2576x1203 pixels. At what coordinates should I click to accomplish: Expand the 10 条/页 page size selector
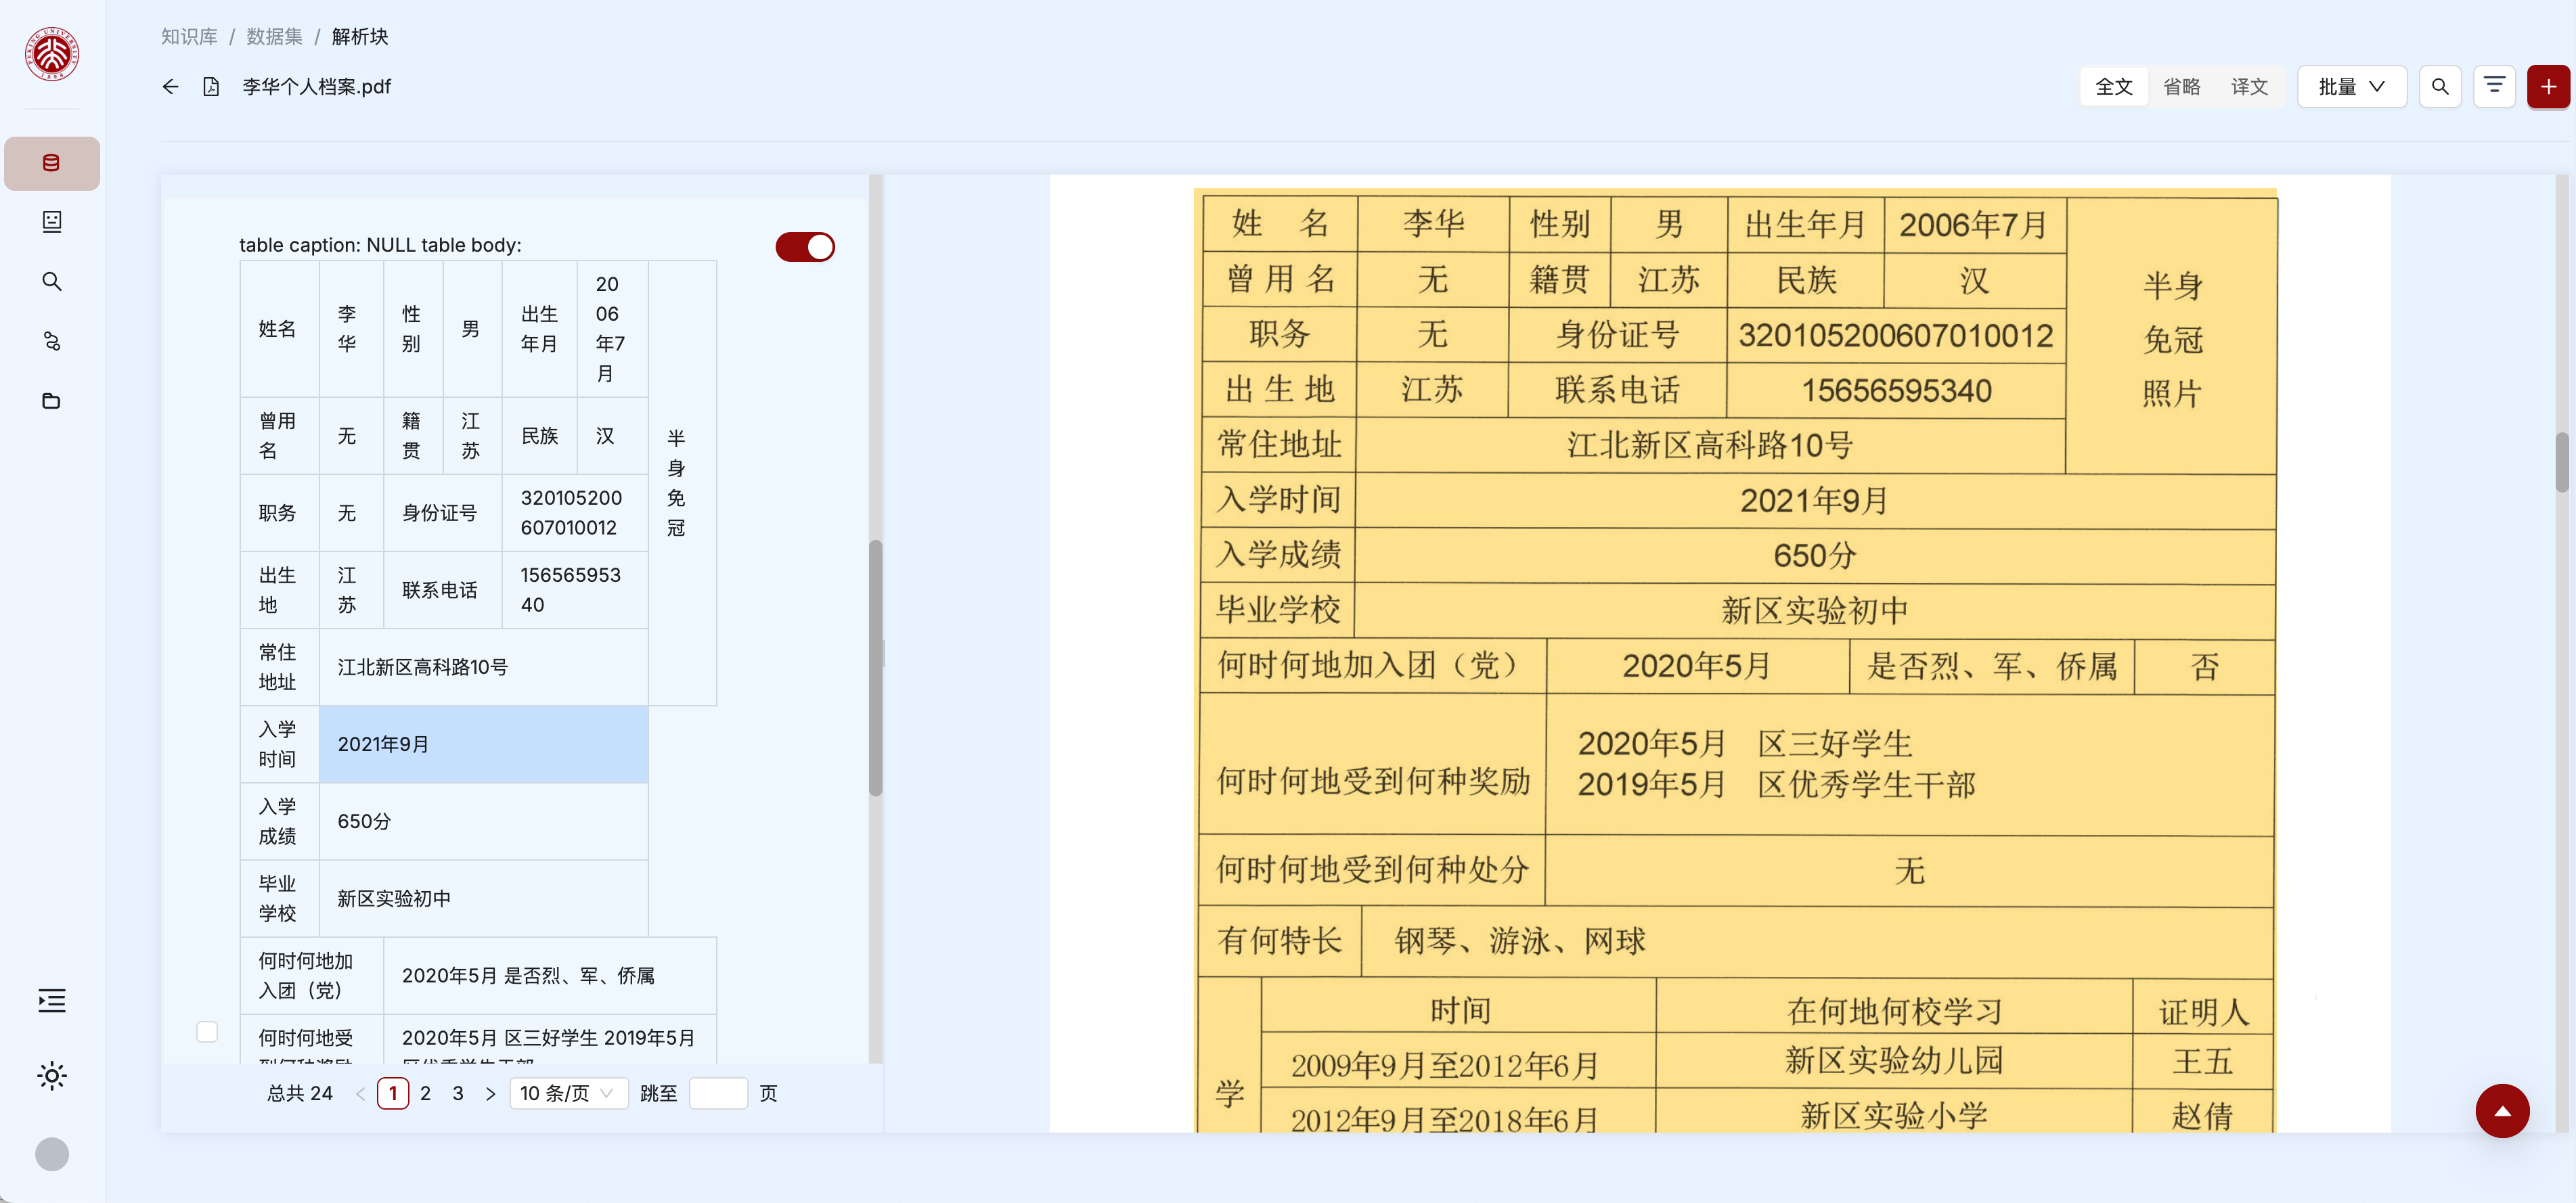click(567, 1093)
